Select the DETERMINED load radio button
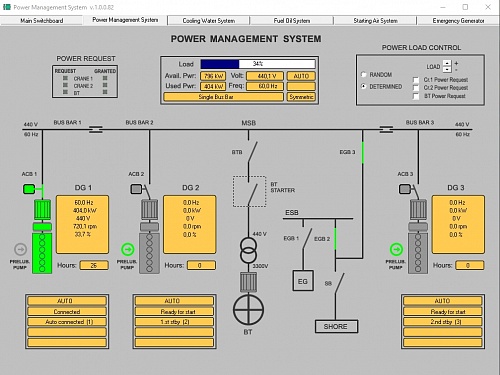 coord(364,86)
